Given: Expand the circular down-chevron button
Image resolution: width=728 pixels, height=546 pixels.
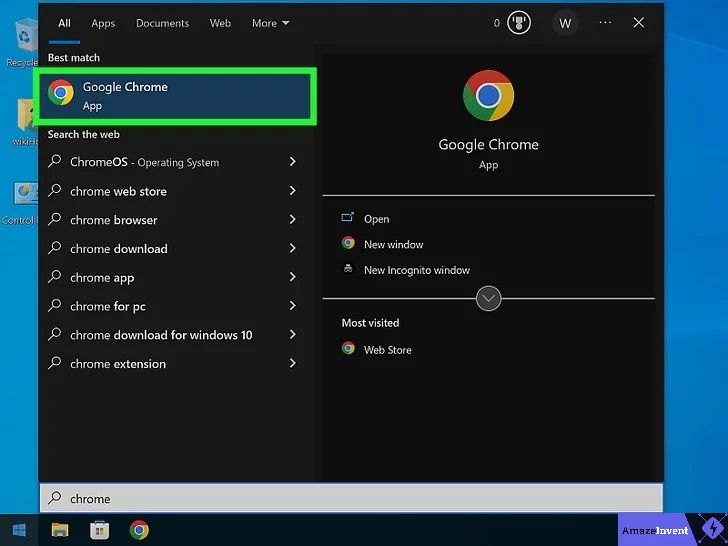Looking at the screenshot, I should tap(488, 299).
